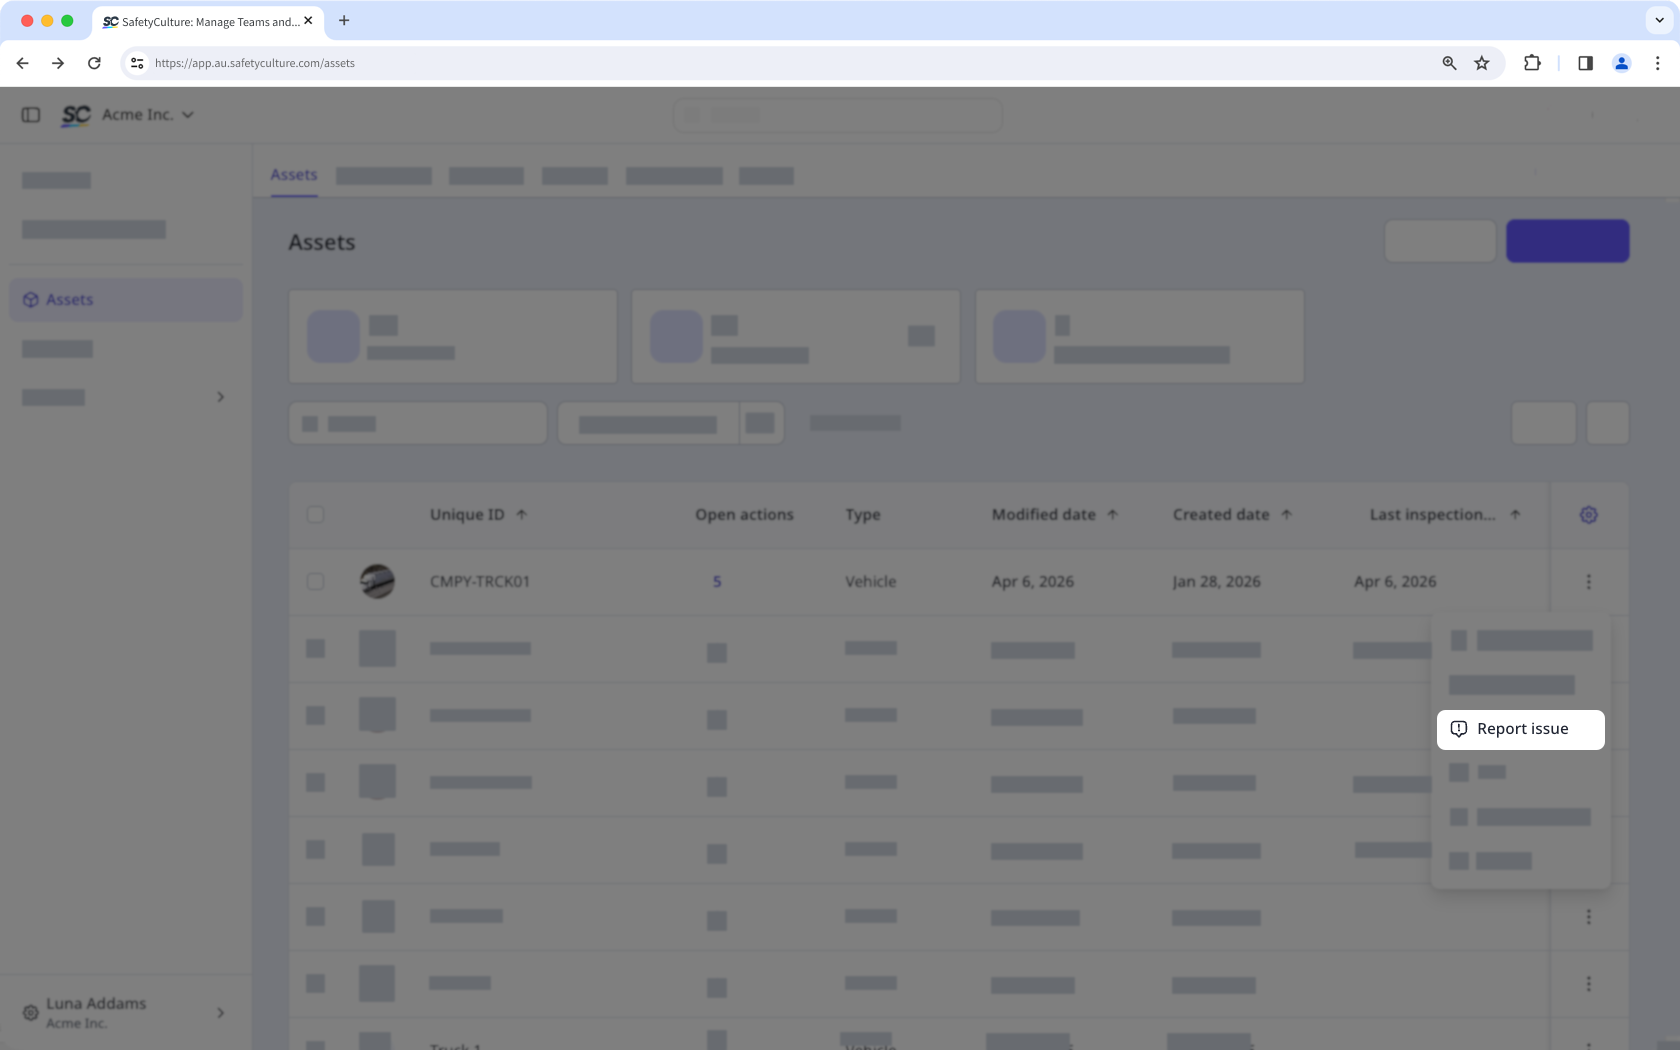
Task: Click the SafetyCulture SC logo
Action: pos(76,115)
